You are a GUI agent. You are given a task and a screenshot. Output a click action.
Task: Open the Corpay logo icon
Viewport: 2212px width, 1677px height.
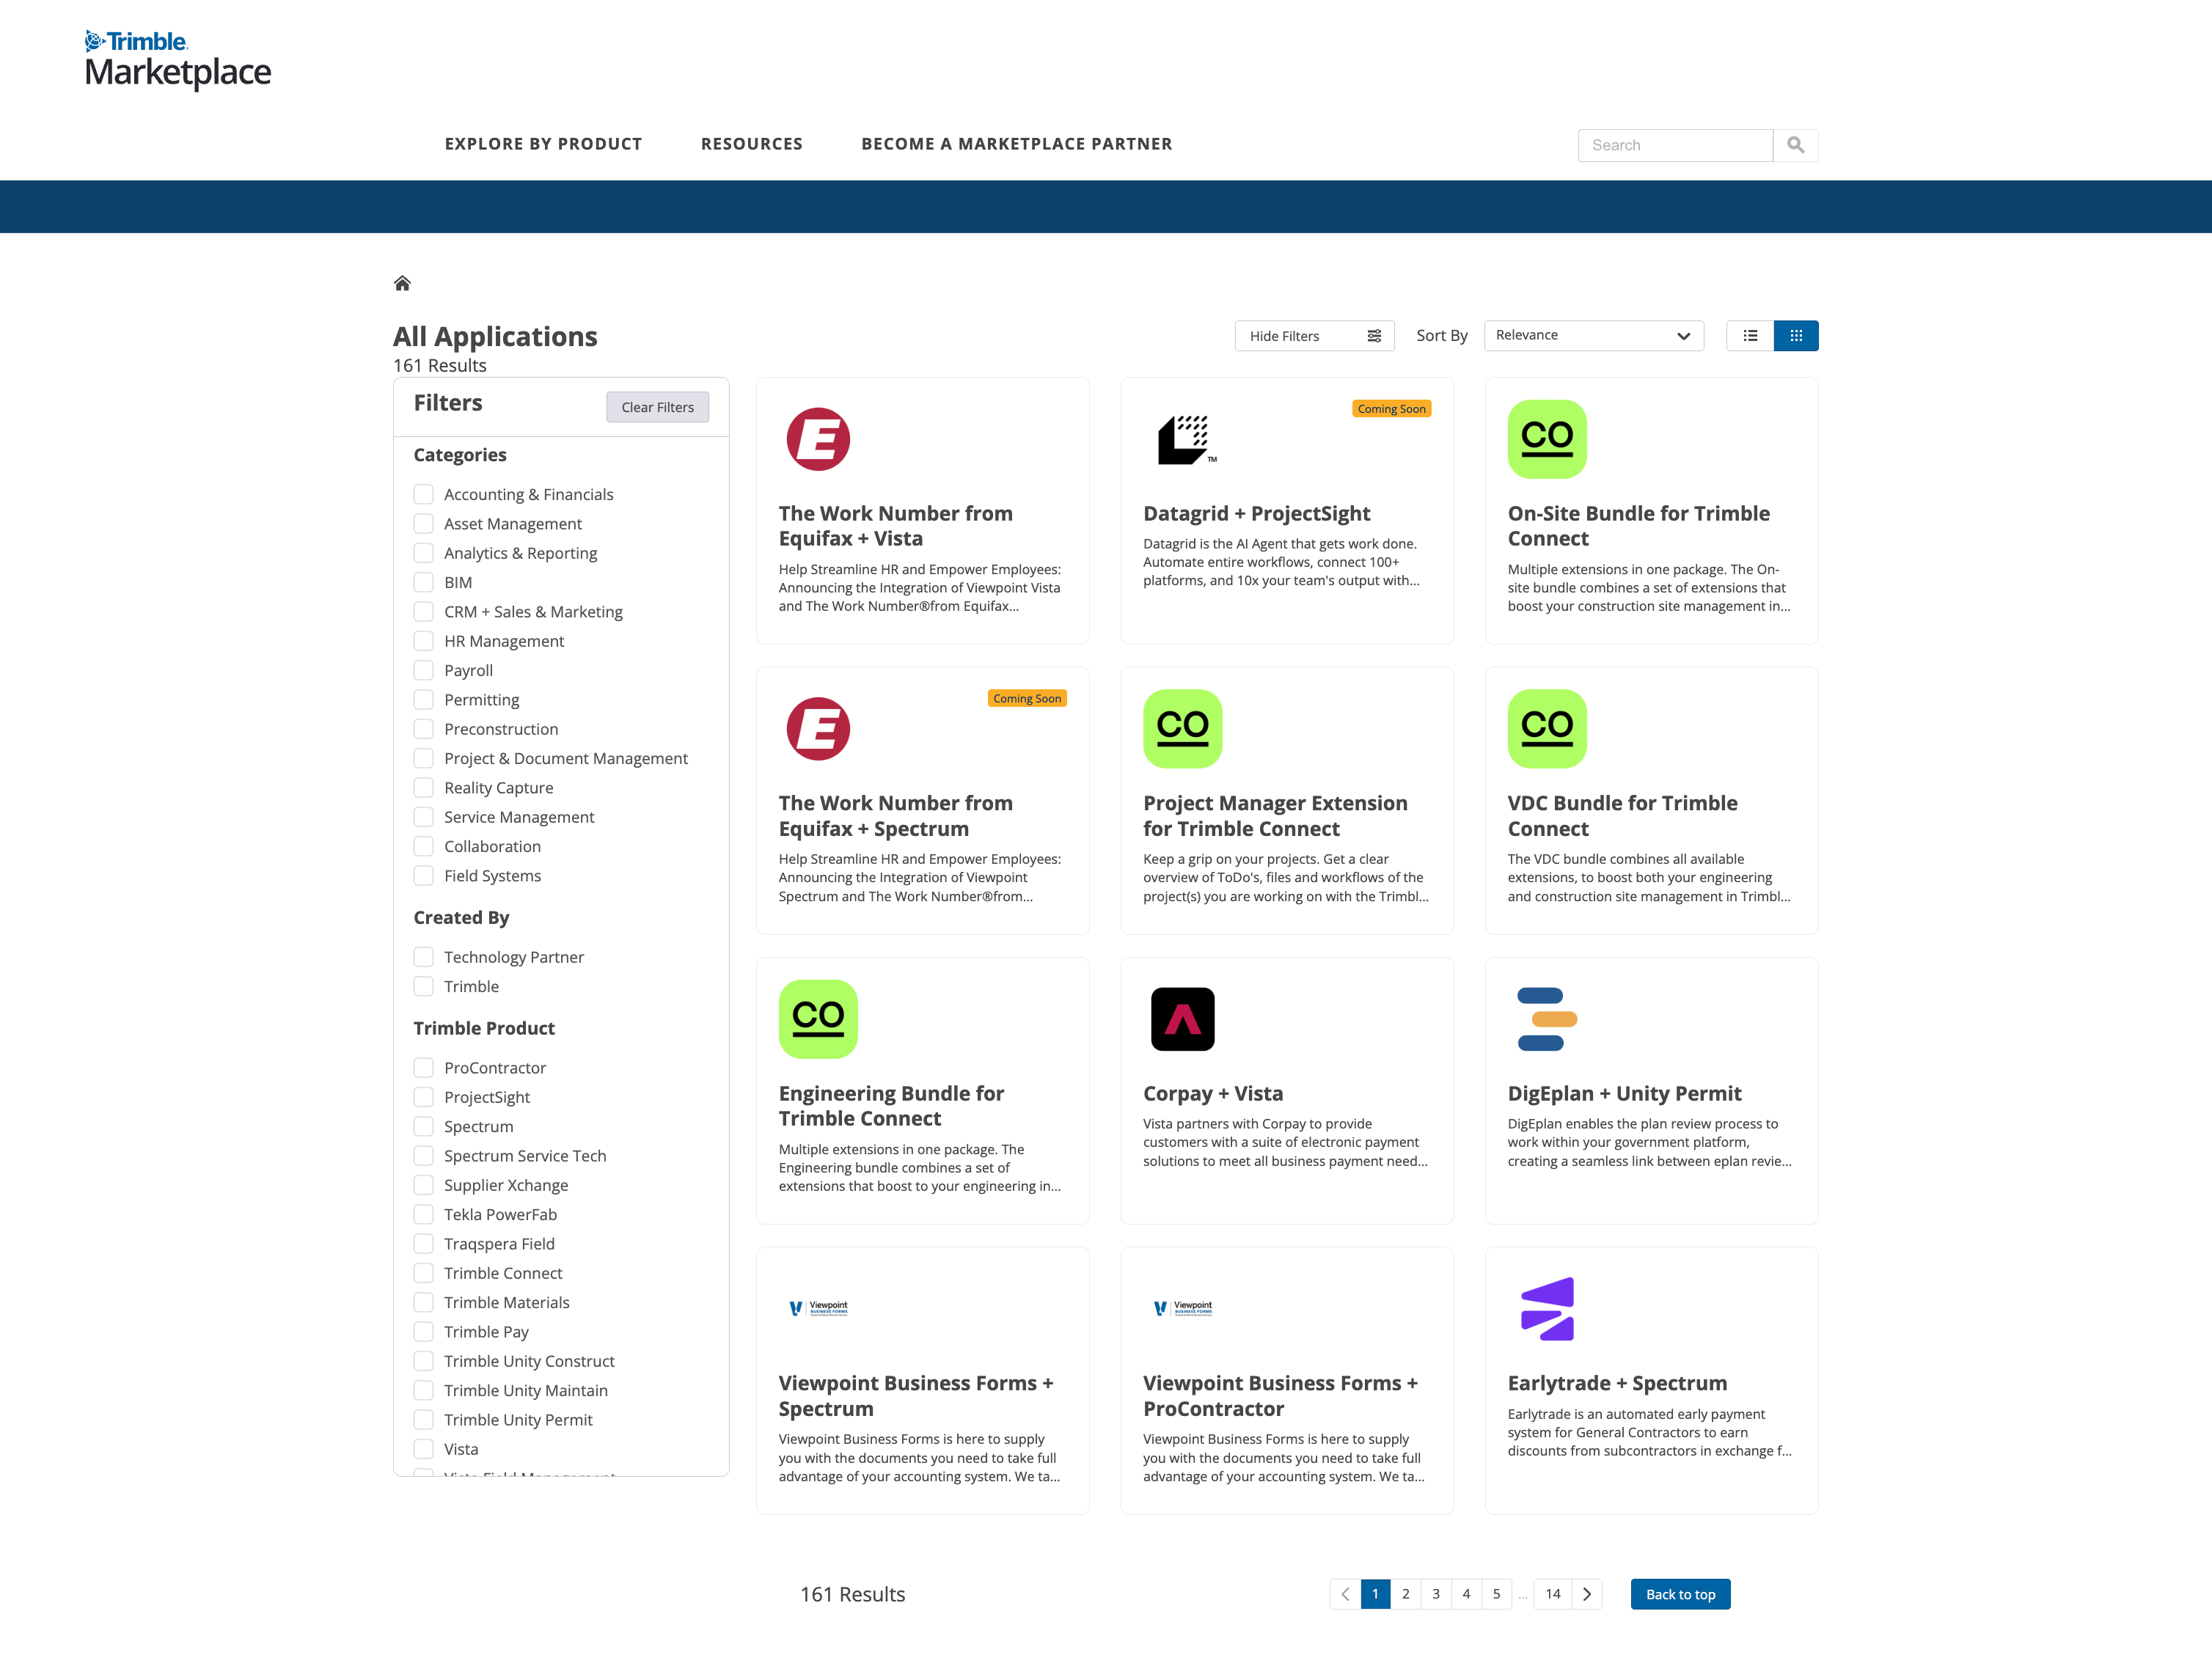point(1182,1019)
